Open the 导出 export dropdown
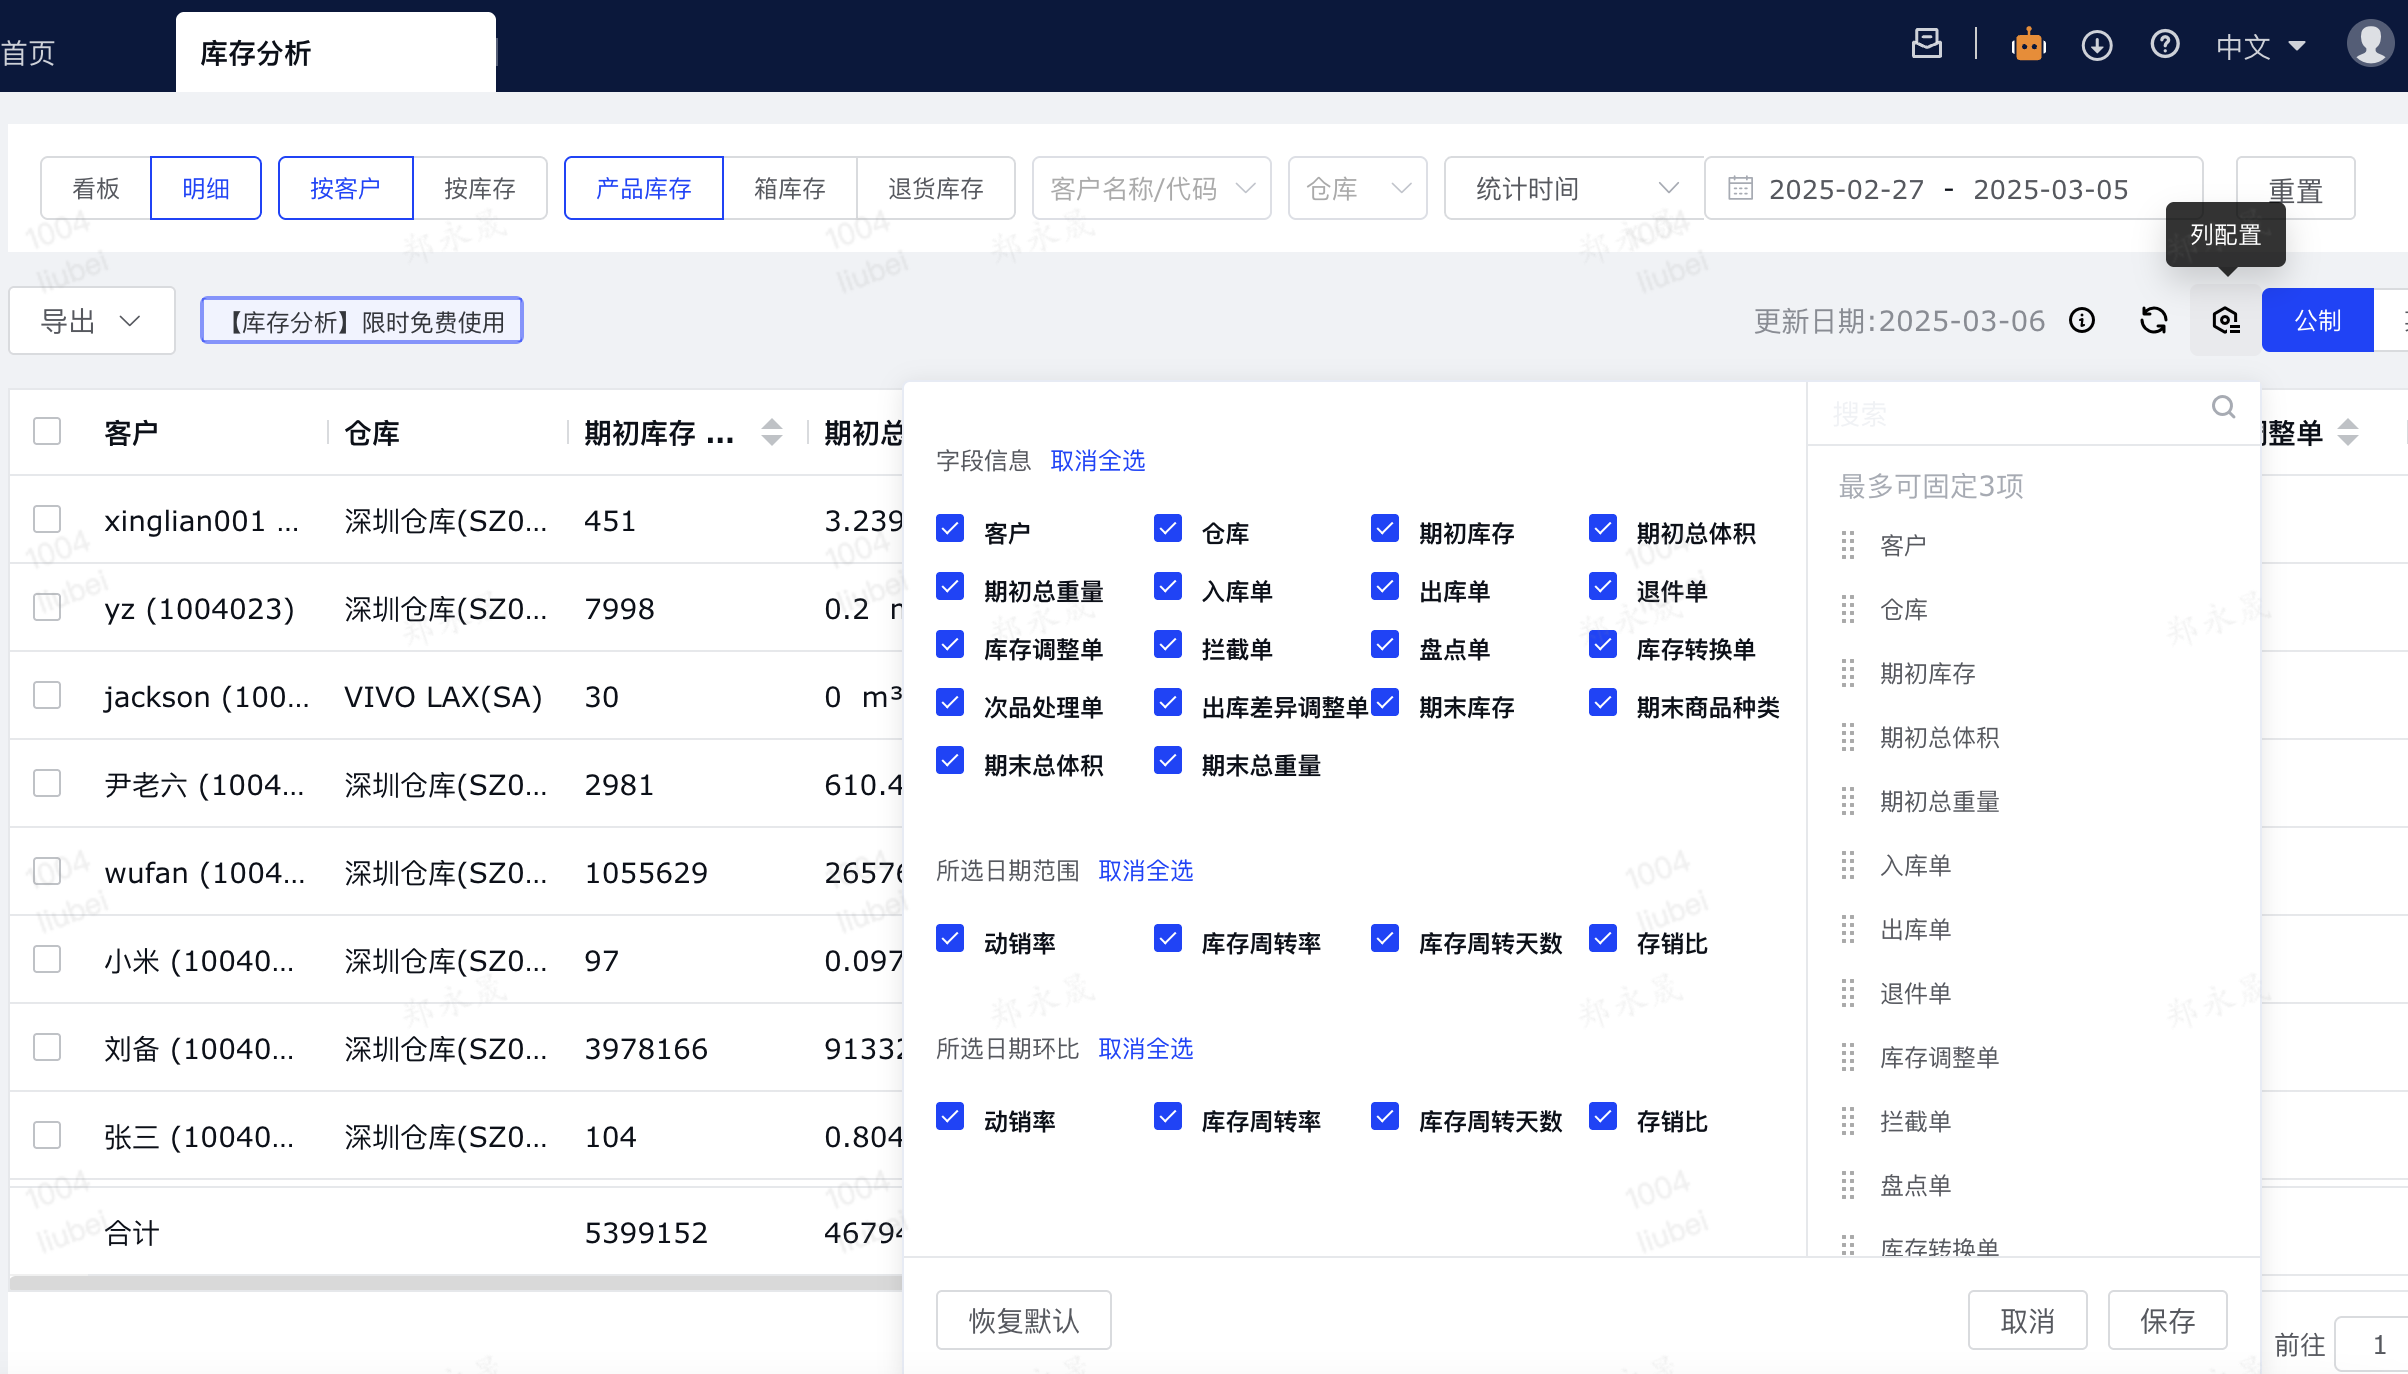Image resolution: width=2408 pixels, height=1374 pixels. 92,321
